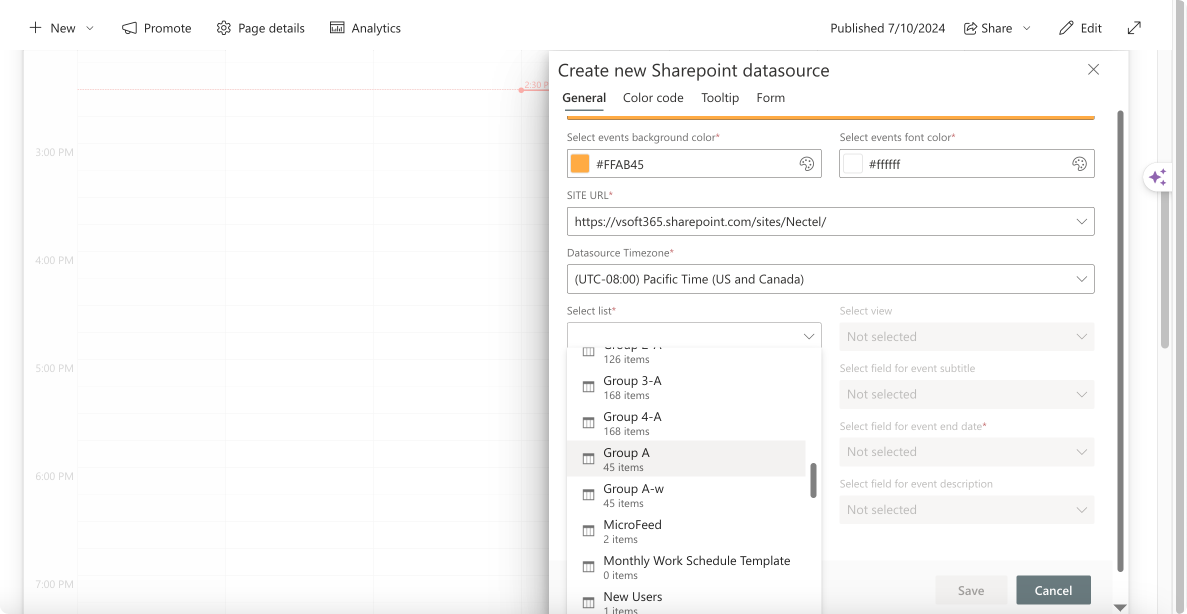The width and height of the screenshot is (1187, 614).
Task: Open Select field for event description dropdown
Action: 967,510
